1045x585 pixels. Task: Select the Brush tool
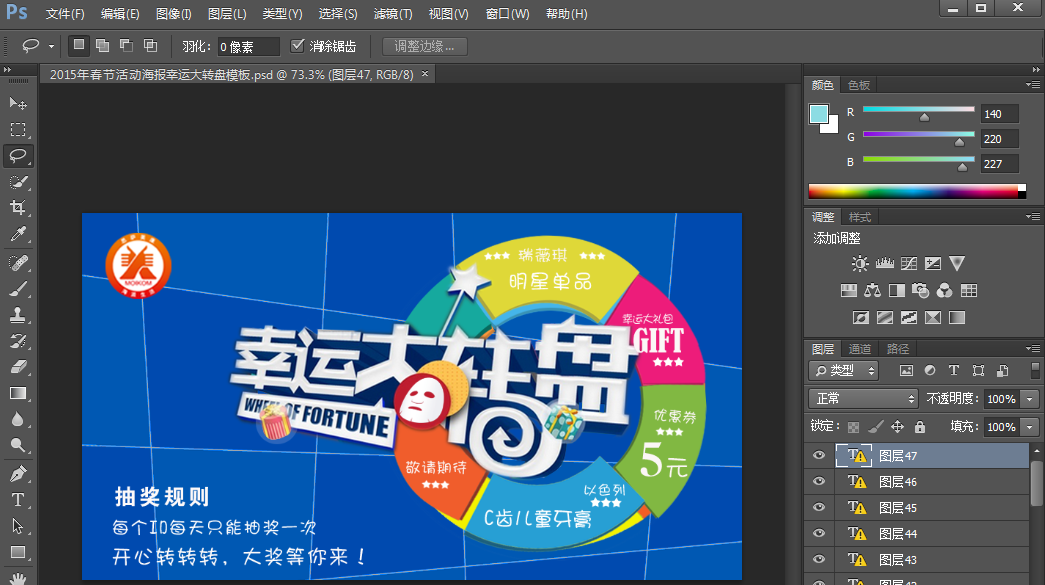pos(18,289)
